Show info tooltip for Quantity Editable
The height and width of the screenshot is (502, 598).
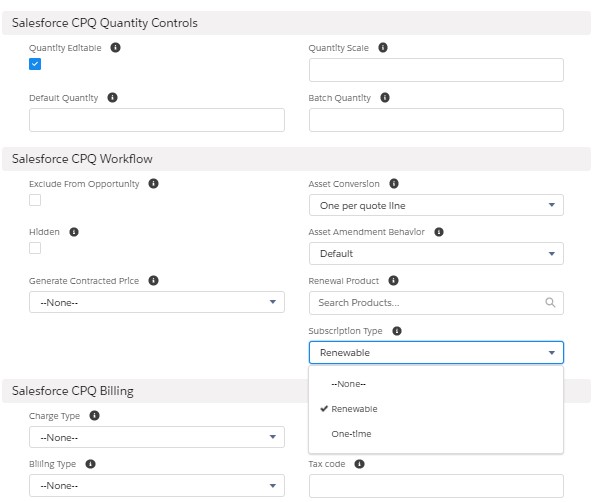115,48
